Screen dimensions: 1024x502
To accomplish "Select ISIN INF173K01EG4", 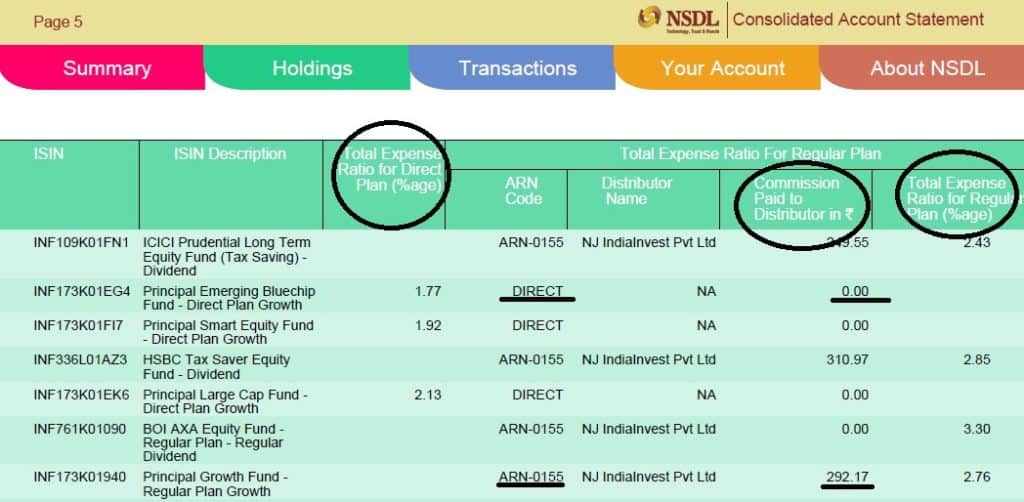I will pos(82,291).
